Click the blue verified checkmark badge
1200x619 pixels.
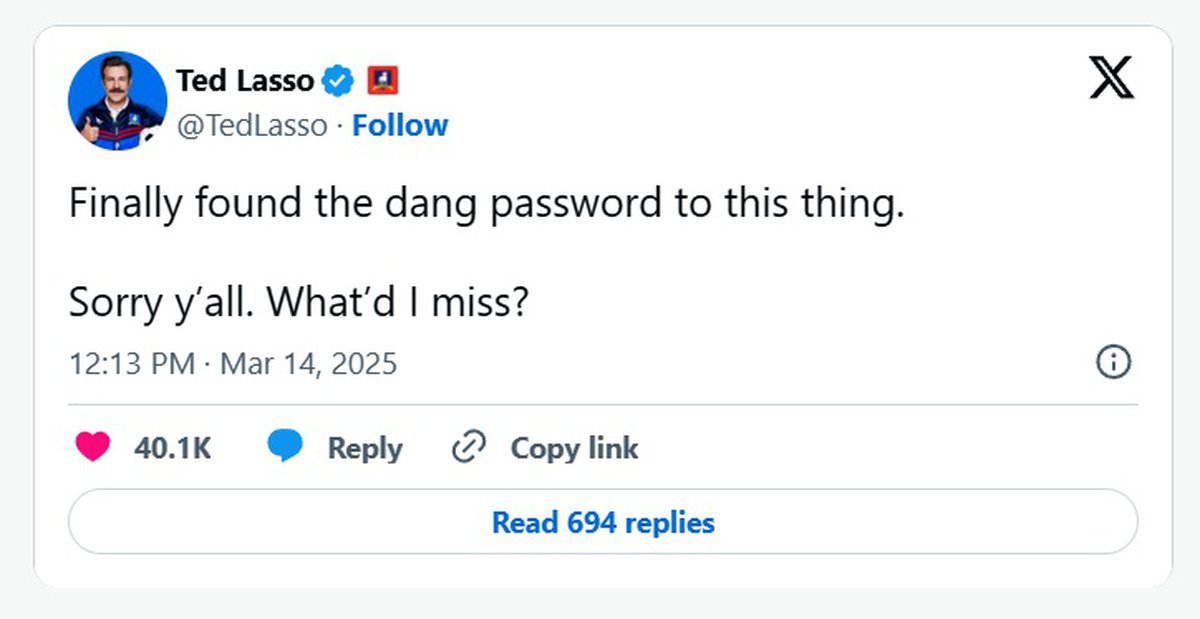click(340, 80)
